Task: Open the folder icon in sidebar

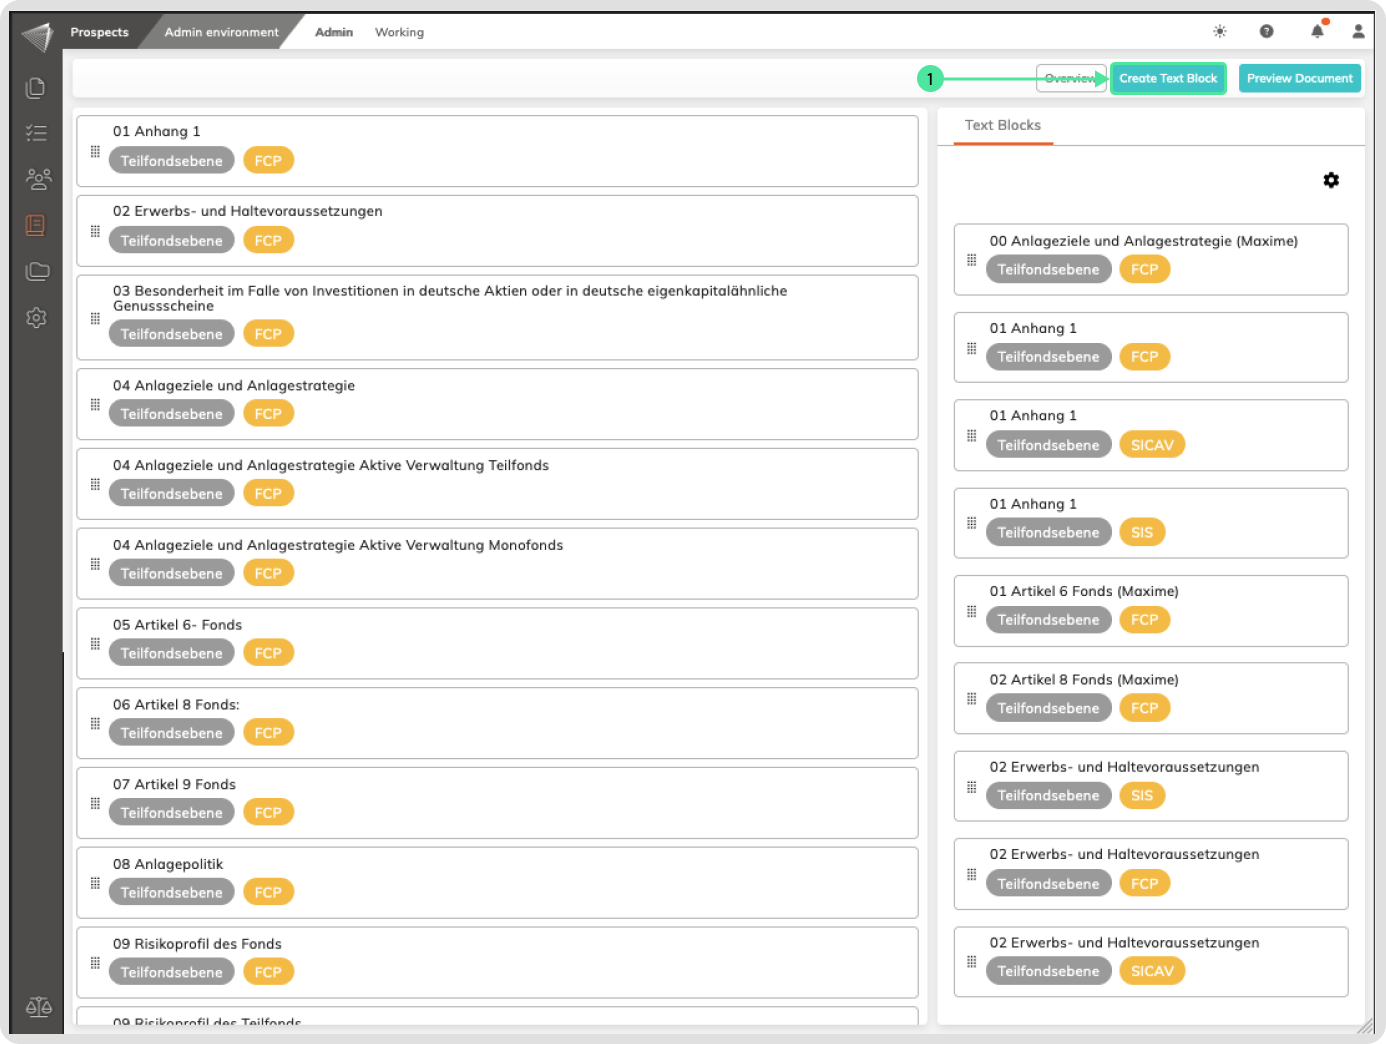Action: point(37,271)
